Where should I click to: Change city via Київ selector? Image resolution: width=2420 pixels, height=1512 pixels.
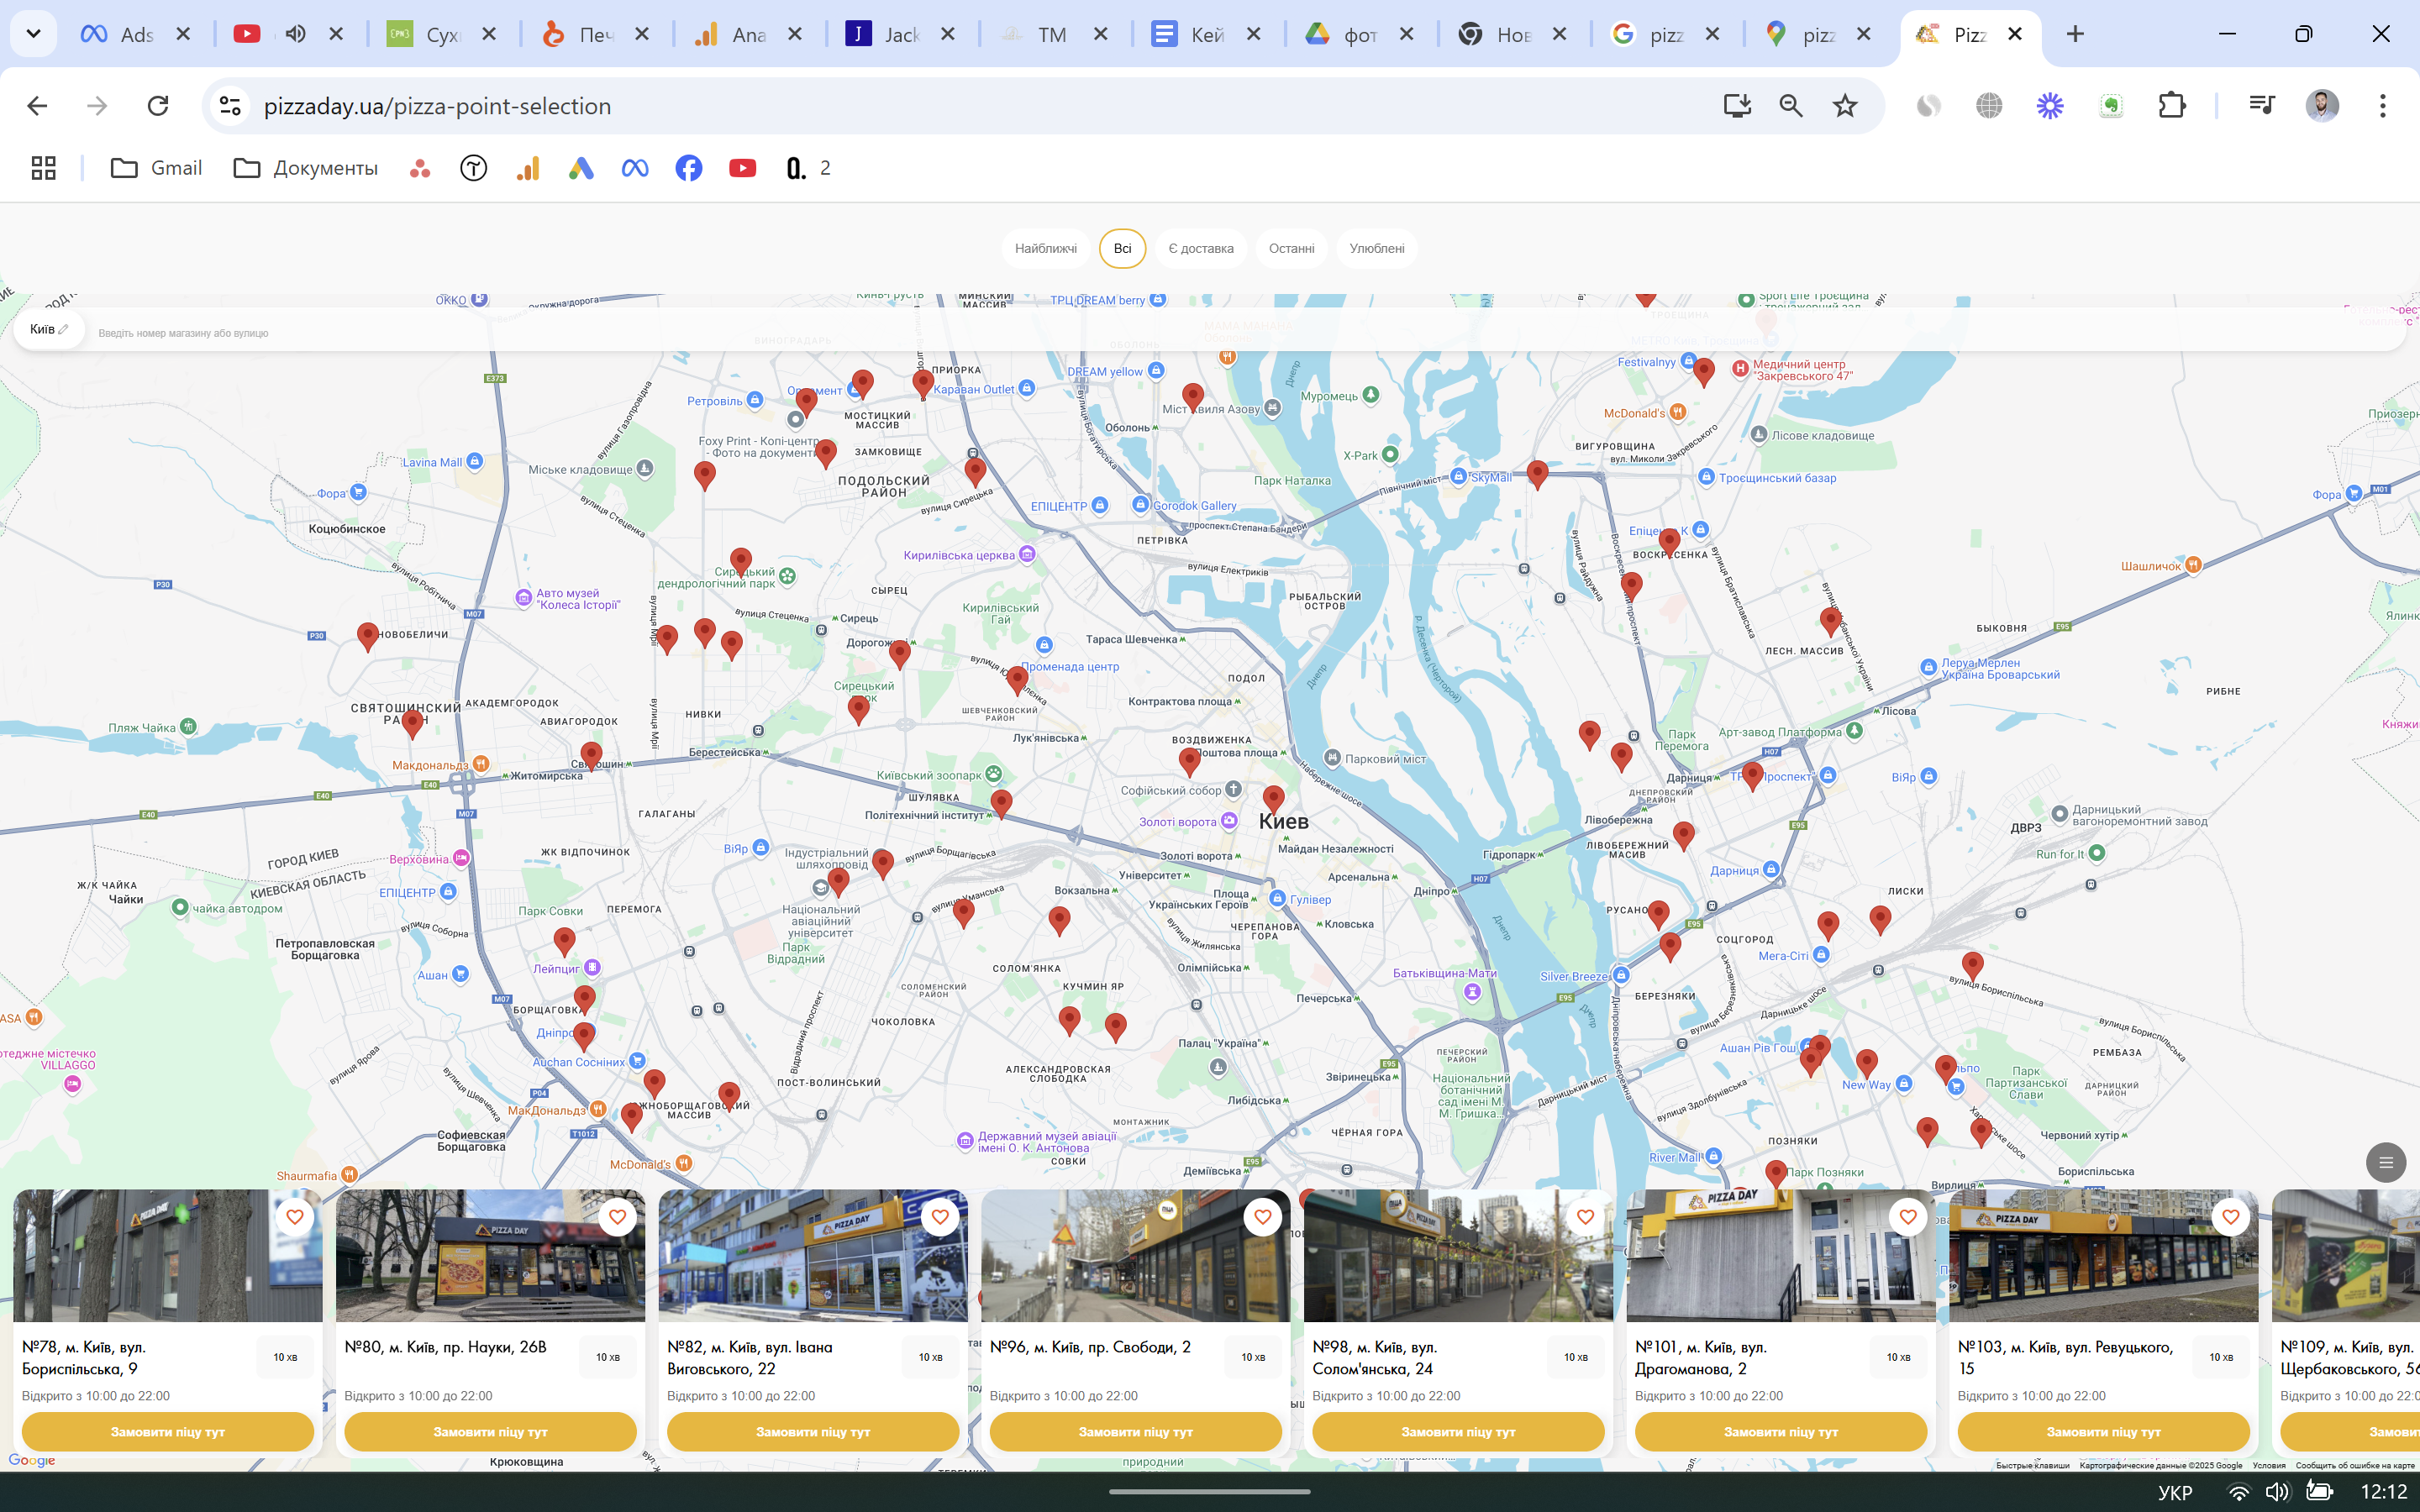click(48, 329)
